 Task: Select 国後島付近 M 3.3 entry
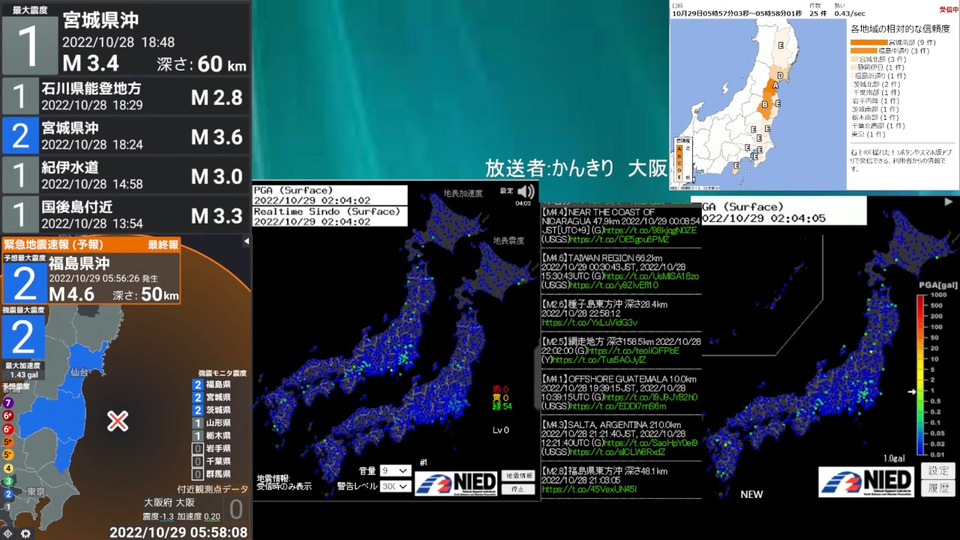[126, 215]
